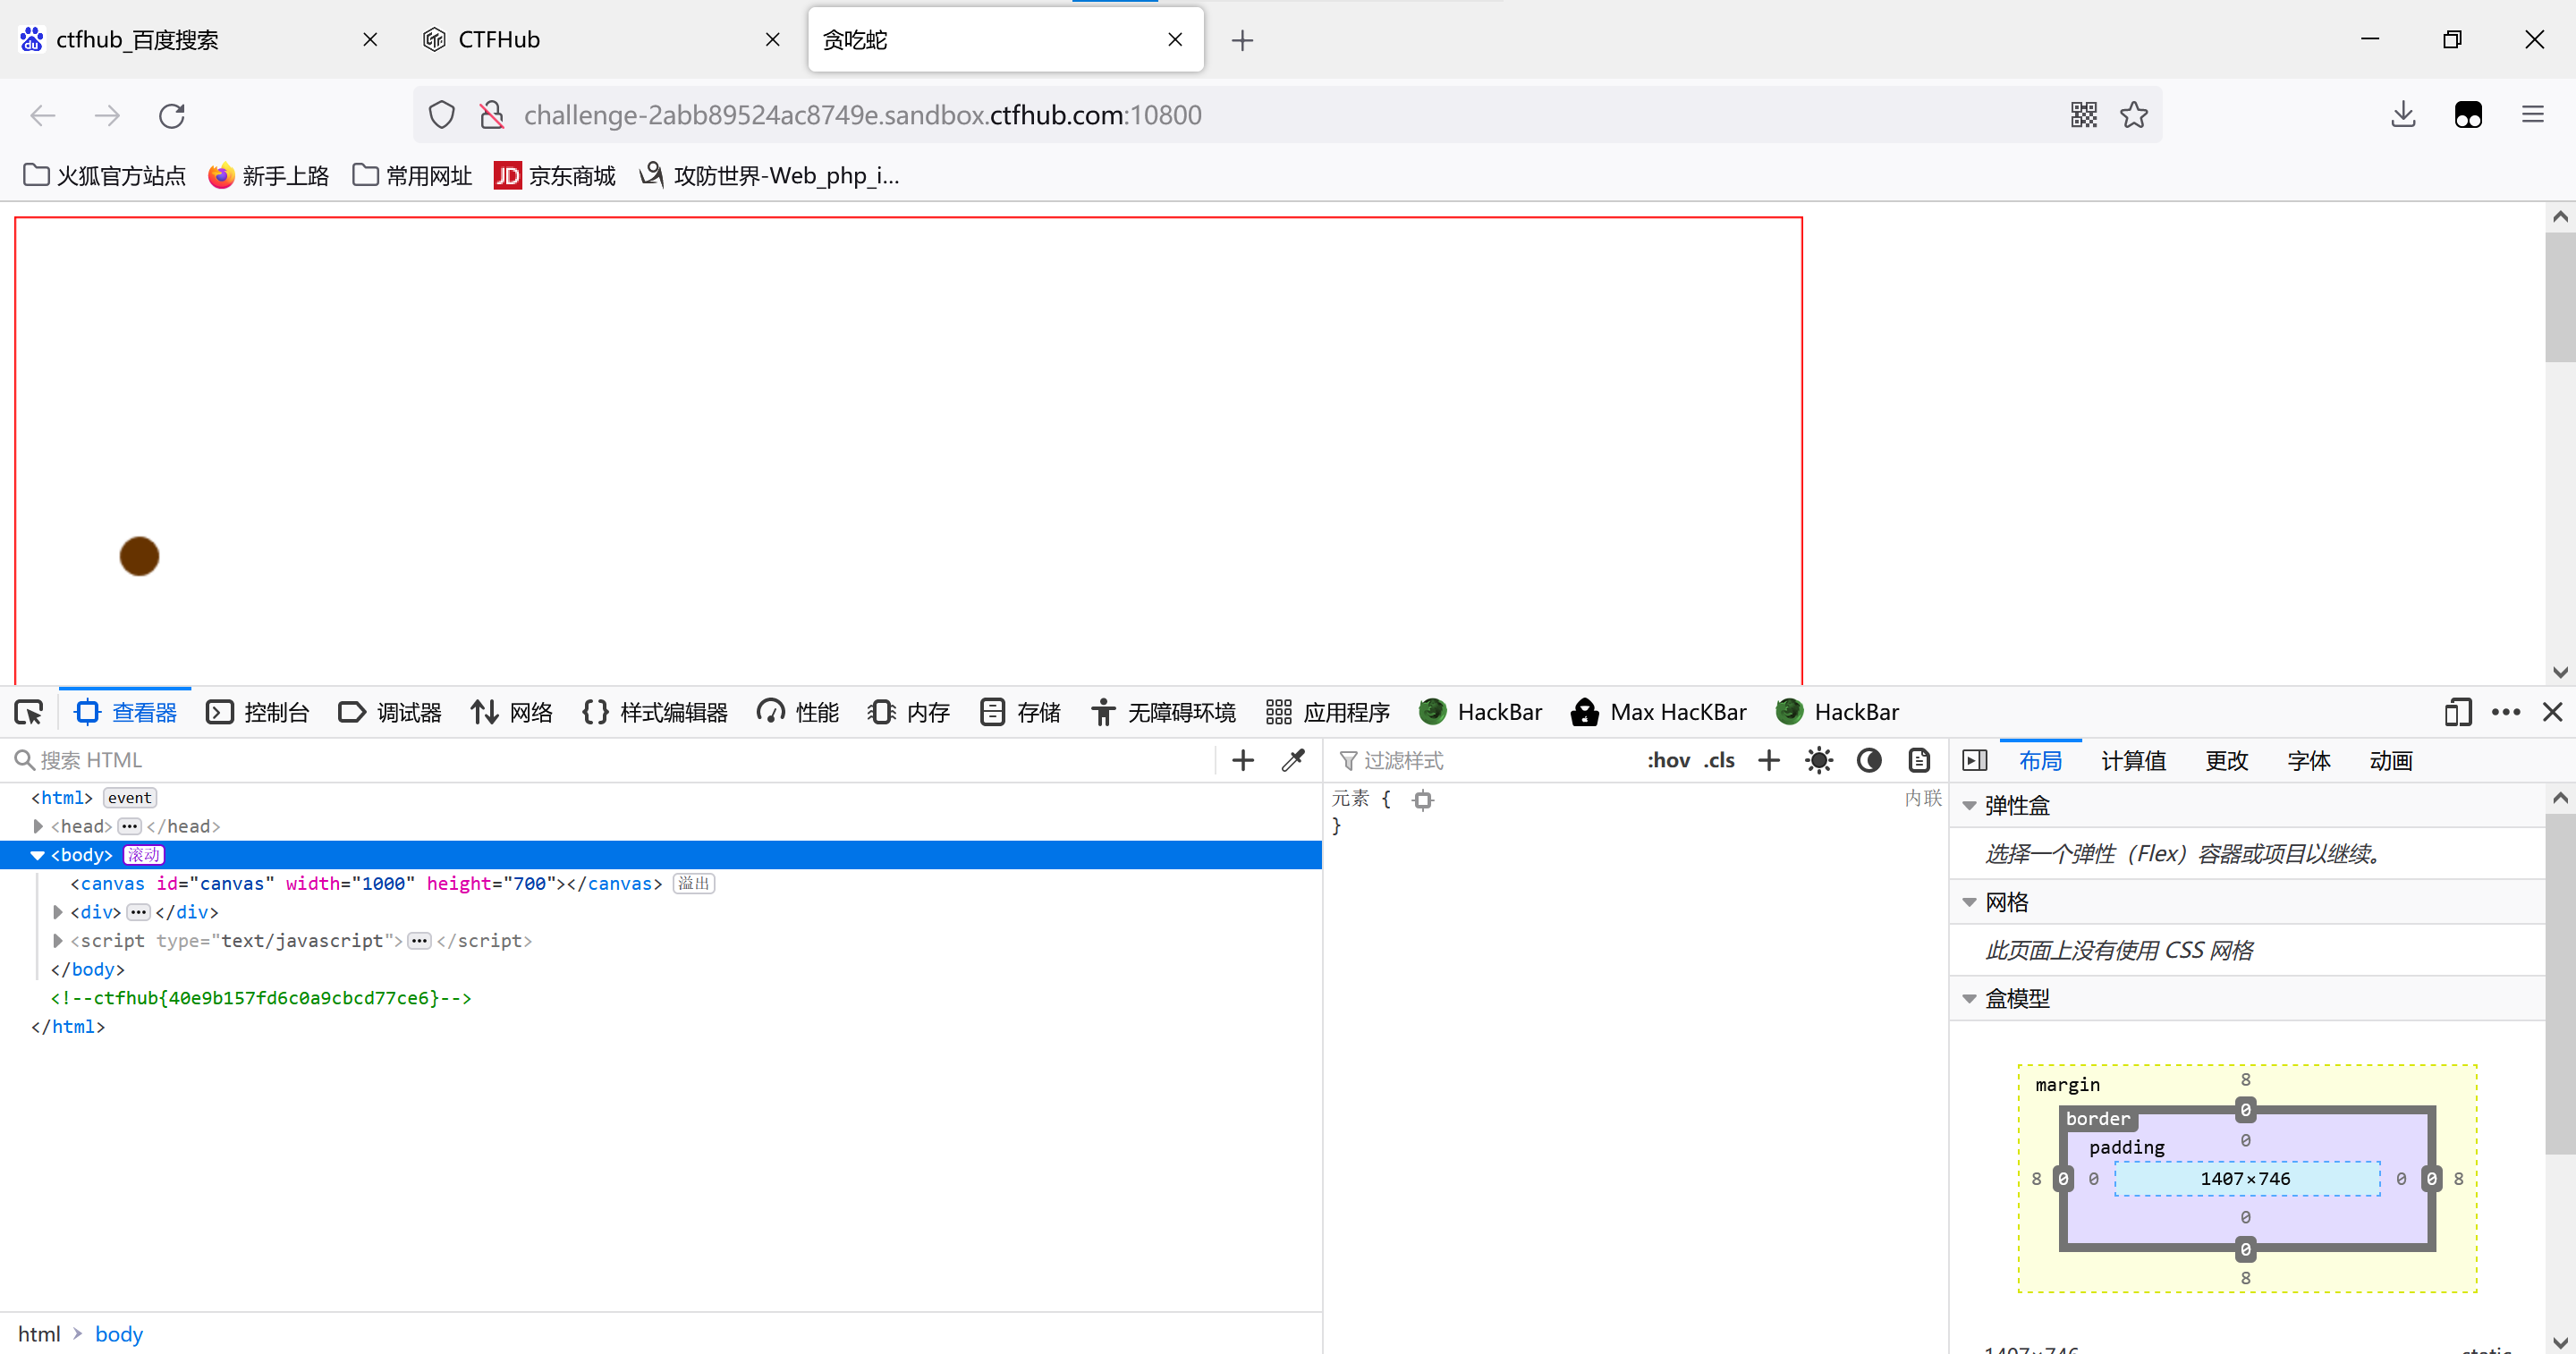Open the Max HacKBar tab
The width and height of the screenshot is (2576, 1354).
pos(1659,712)
